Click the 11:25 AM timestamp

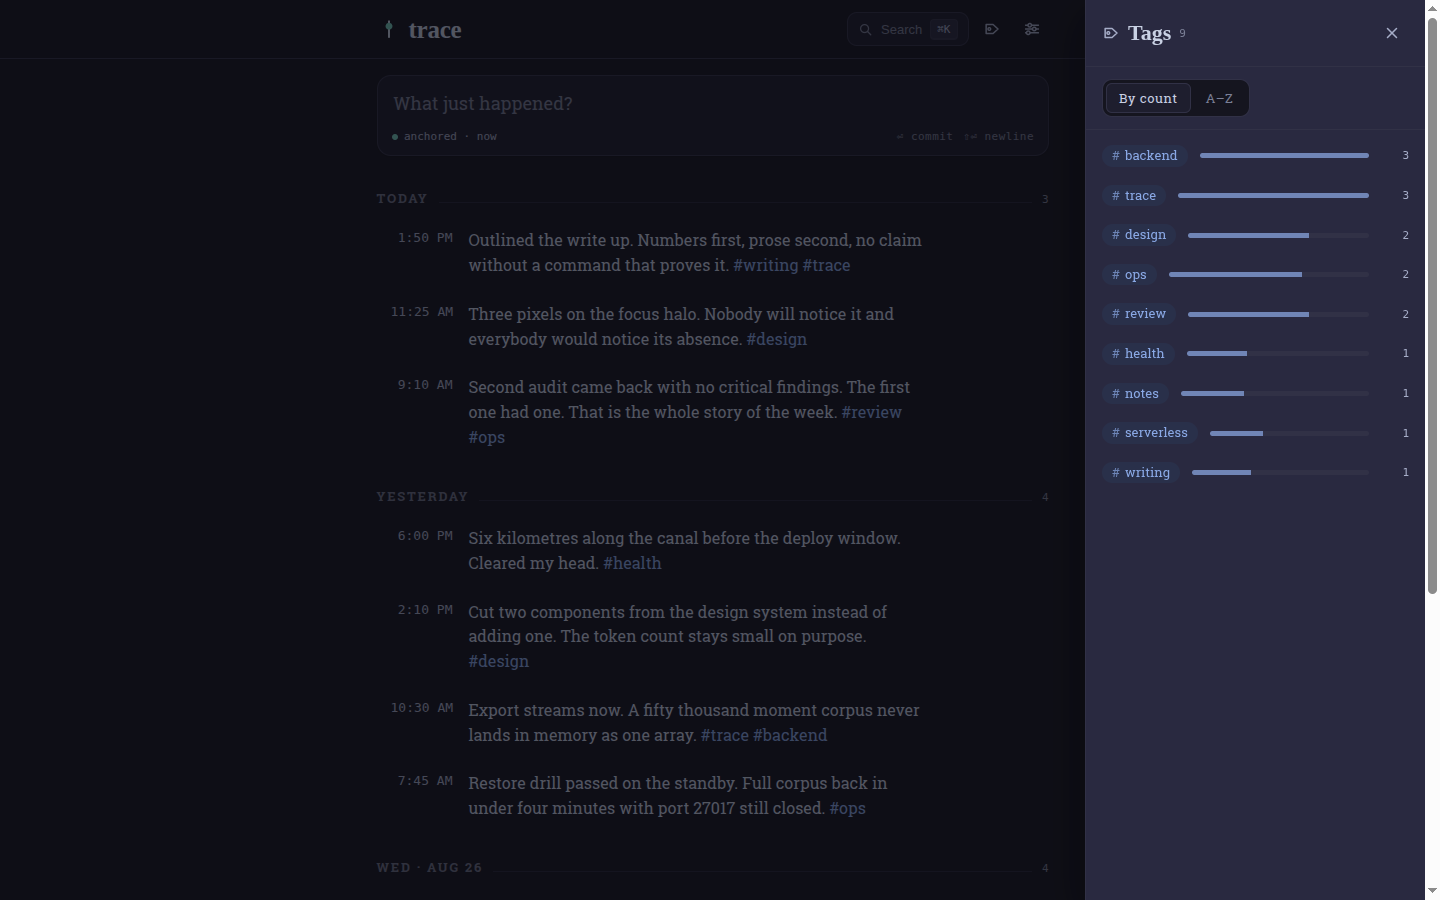(x=422, y=312)
